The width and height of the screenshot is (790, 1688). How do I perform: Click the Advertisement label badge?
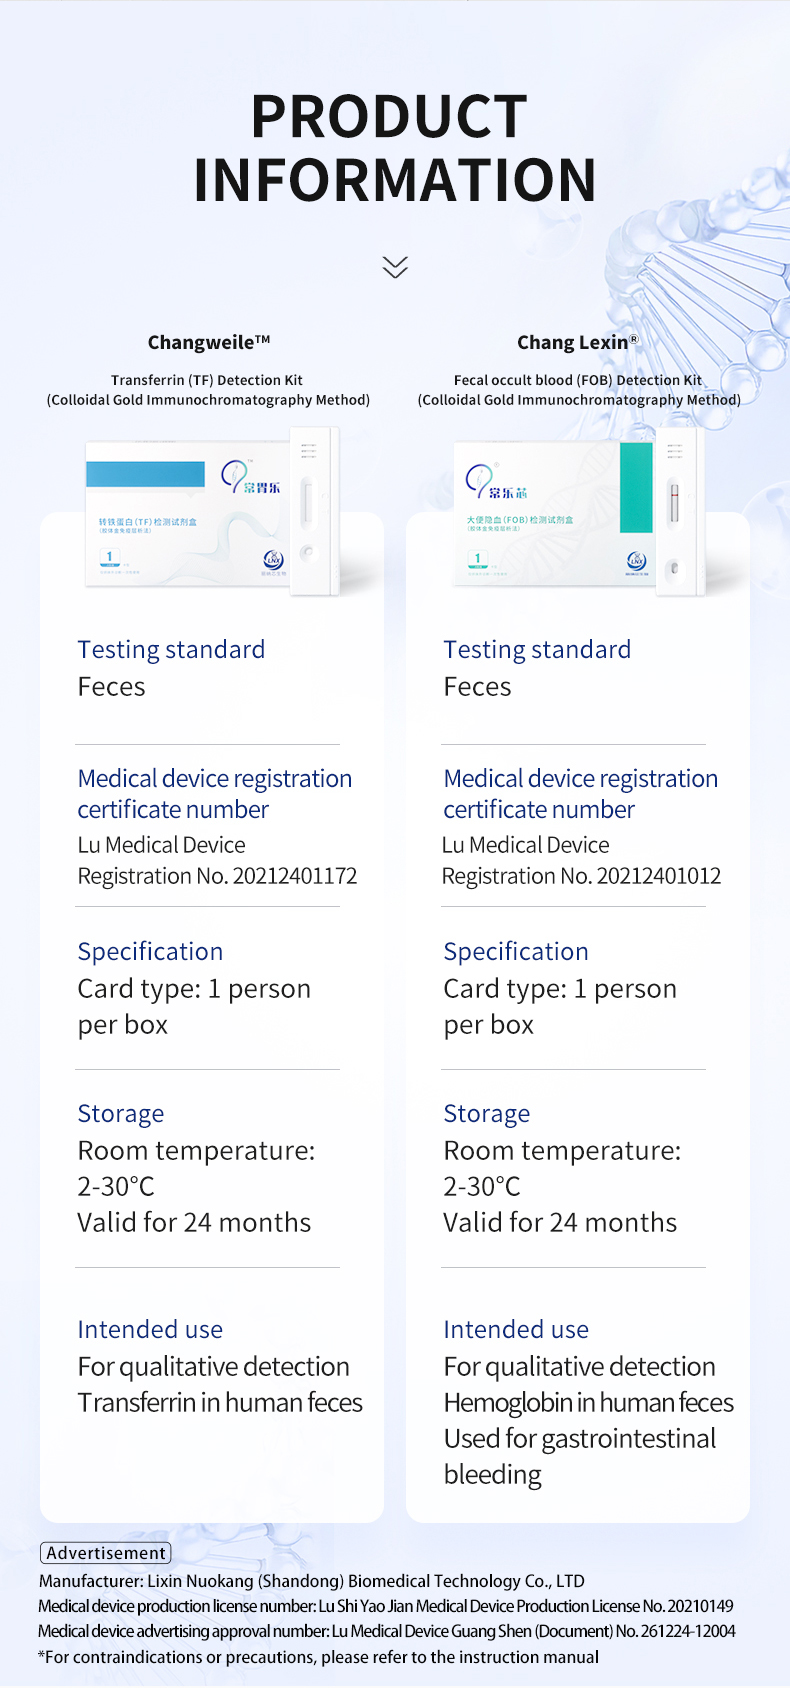point(106,1553)
